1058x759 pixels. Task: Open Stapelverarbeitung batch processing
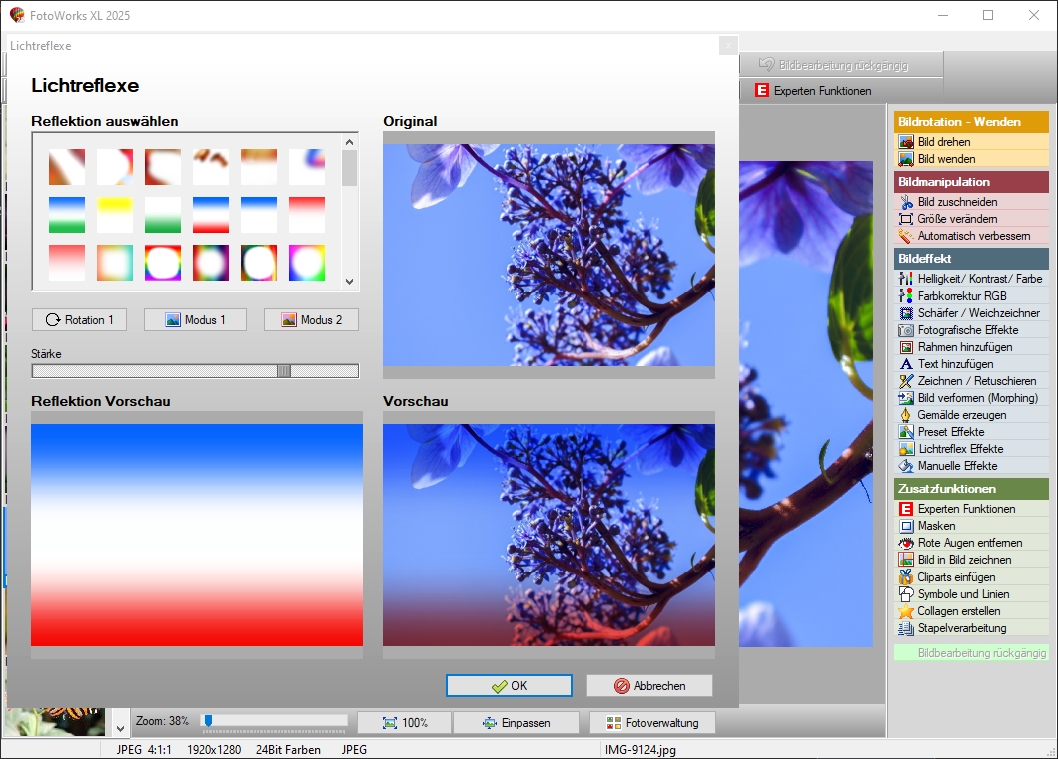[961, 628]
